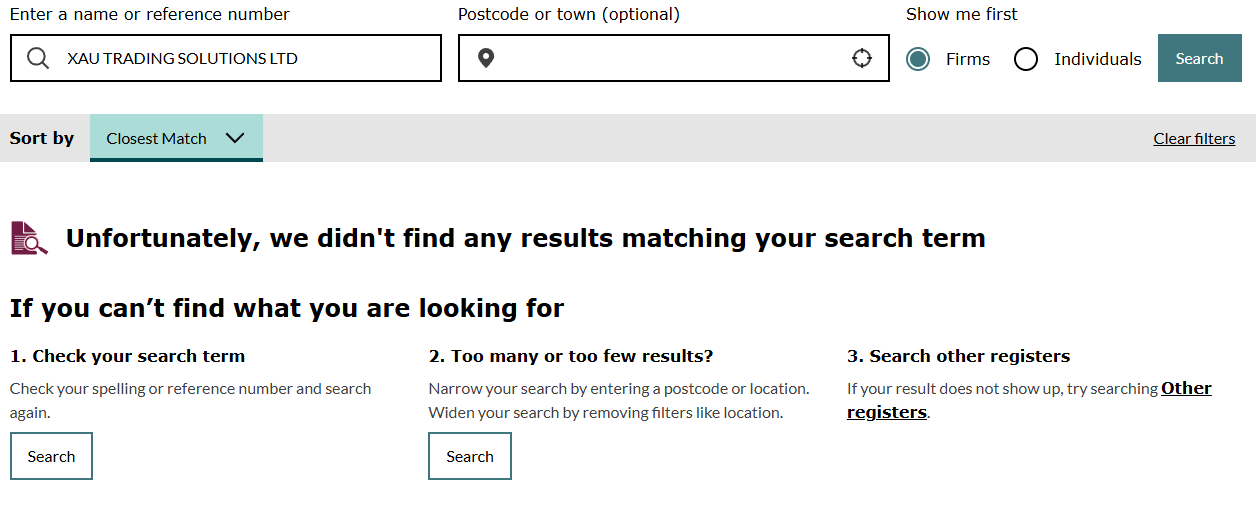
Task: Focus the name or reference number field
Action: coord(250,58)
